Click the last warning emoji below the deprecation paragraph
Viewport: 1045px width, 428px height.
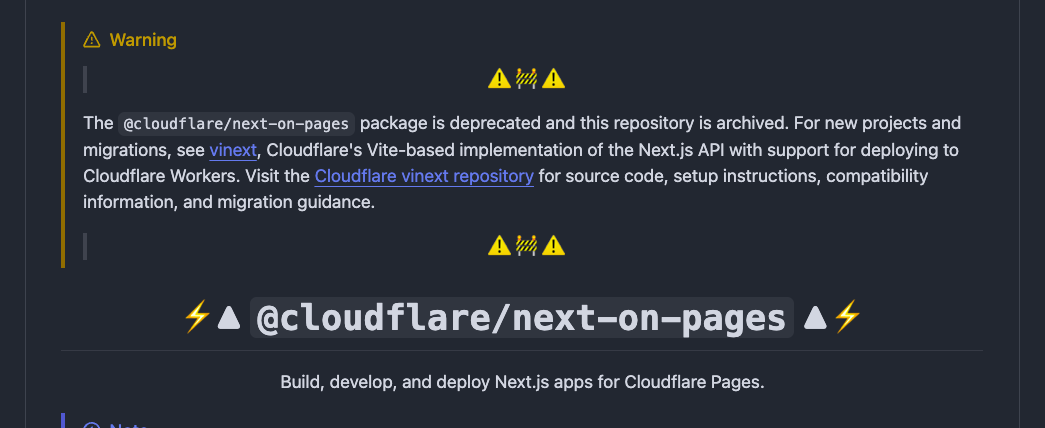[x=553, y=246]
